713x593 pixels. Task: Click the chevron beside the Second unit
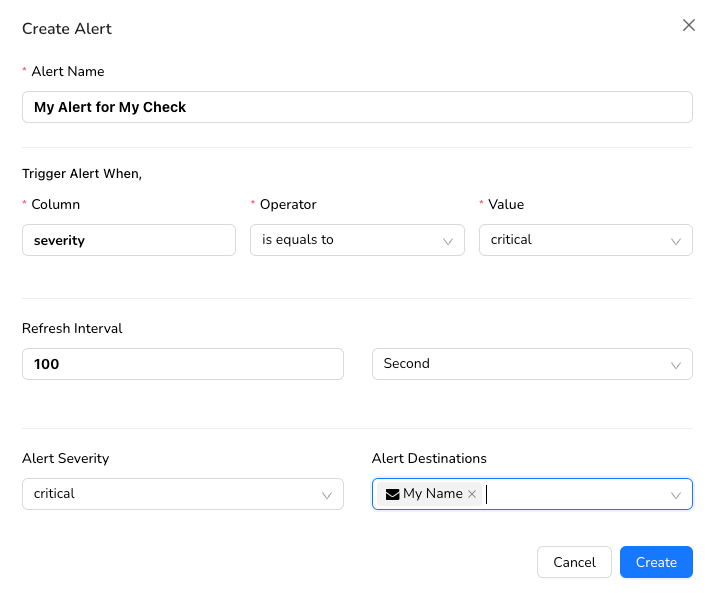pyautogui.click(x=676, y=365)
